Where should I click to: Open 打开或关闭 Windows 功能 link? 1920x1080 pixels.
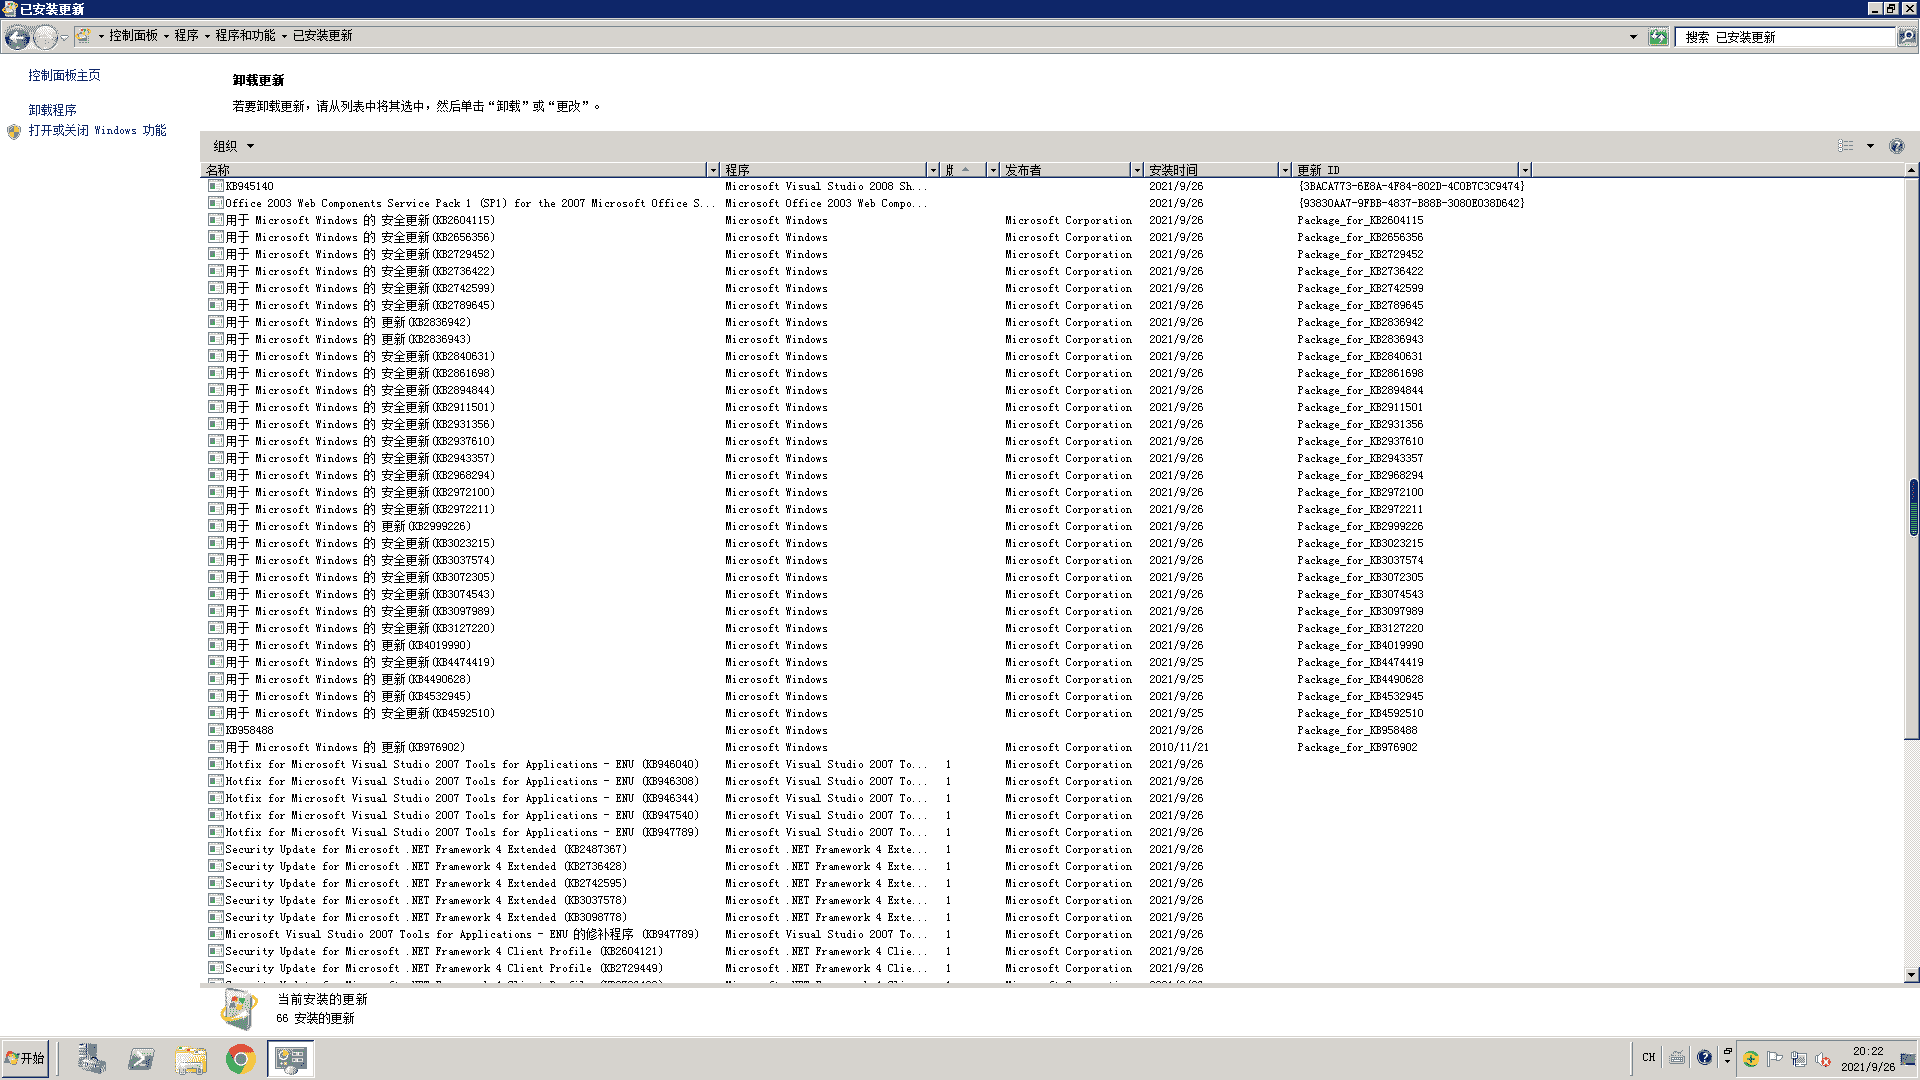pyautogui.click(x=97, y=130)
